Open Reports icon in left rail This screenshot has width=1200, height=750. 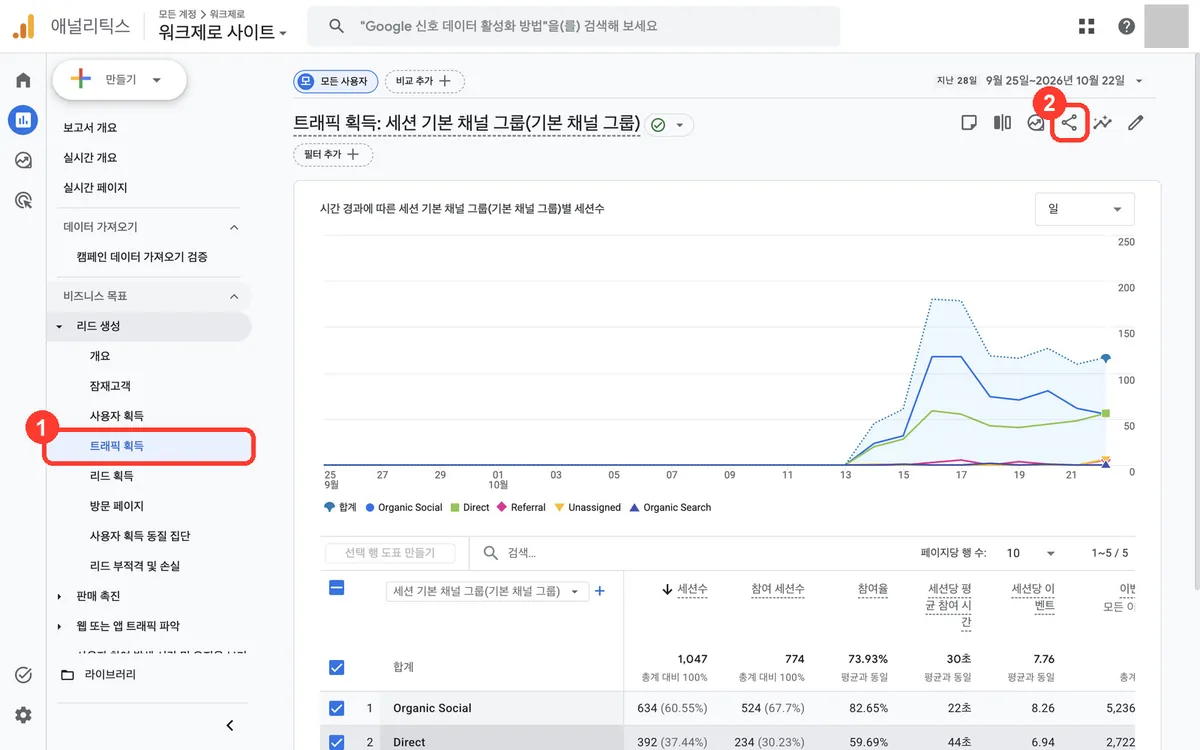pos(23,120)
